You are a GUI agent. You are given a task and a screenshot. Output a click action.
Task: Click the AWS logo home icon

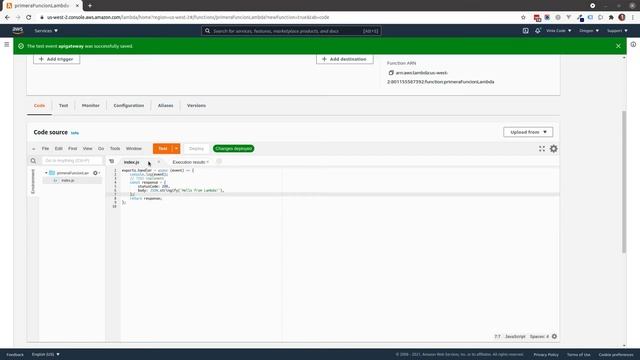[x=18, y=30]
